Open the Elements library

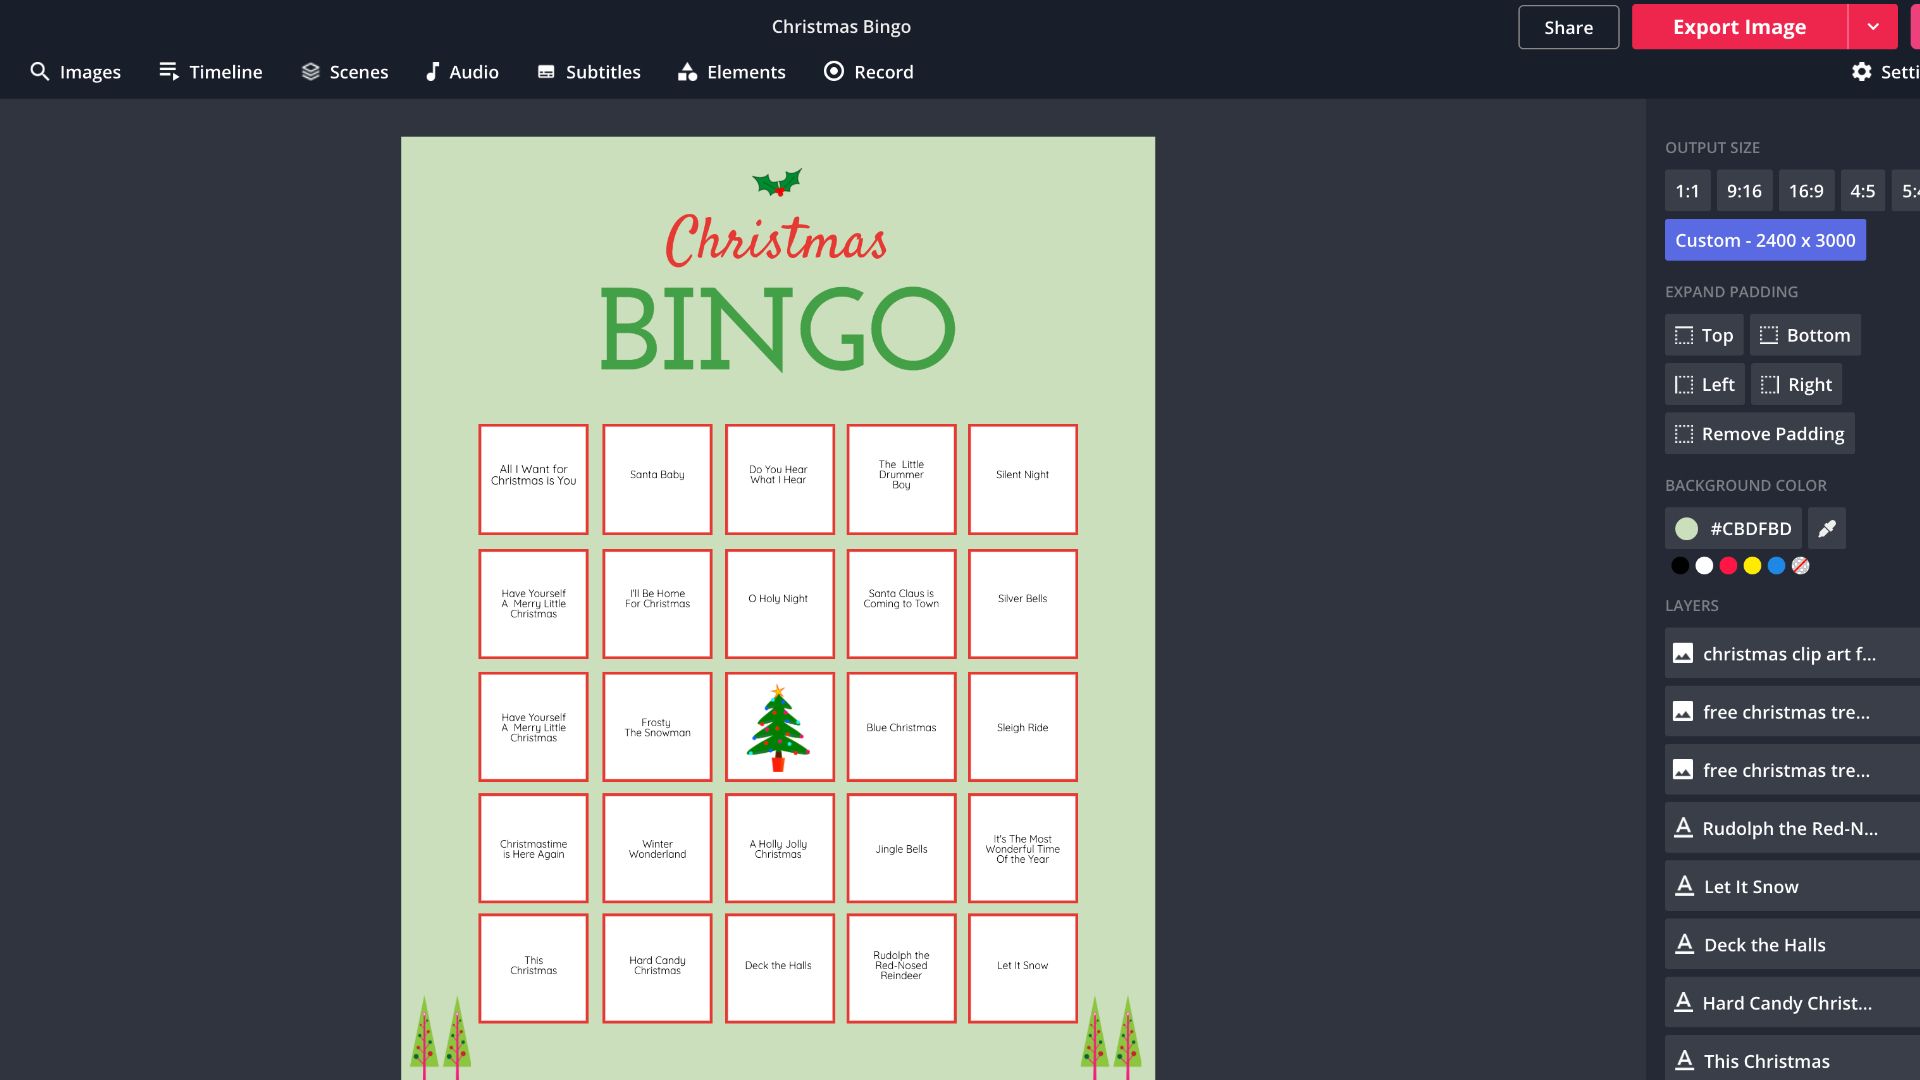coord(731,72)
